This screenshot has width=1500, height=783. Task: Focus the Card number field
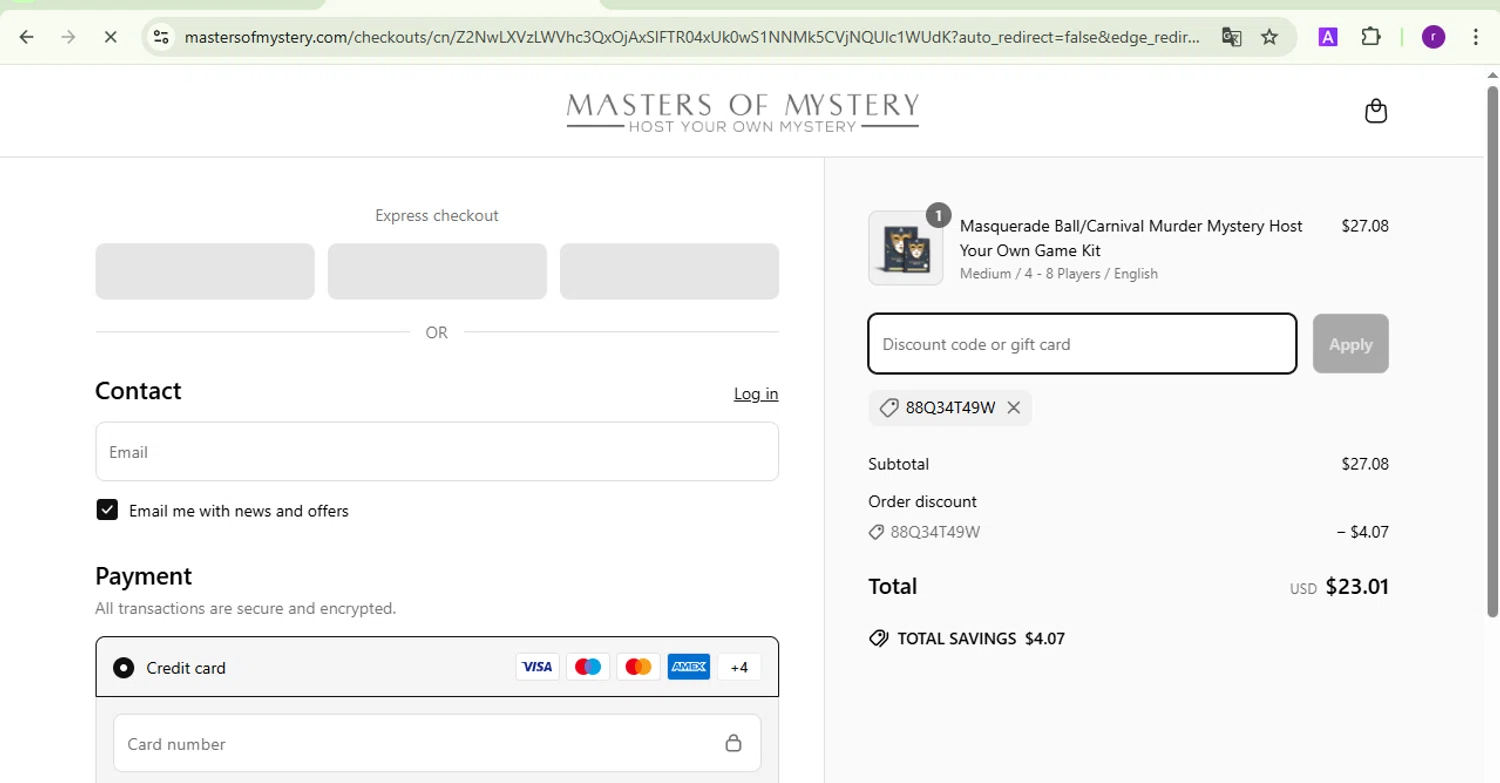[x=437, y=743]
